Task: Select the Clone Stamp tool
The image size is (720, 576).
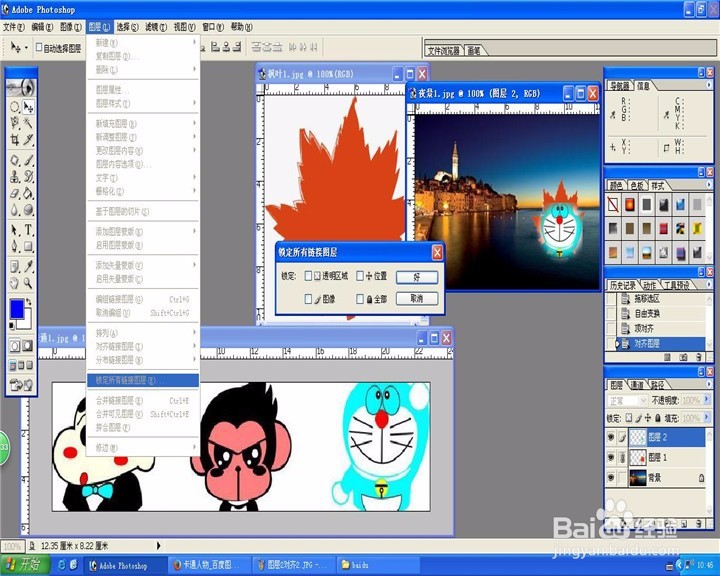Action: click(15, 176)
